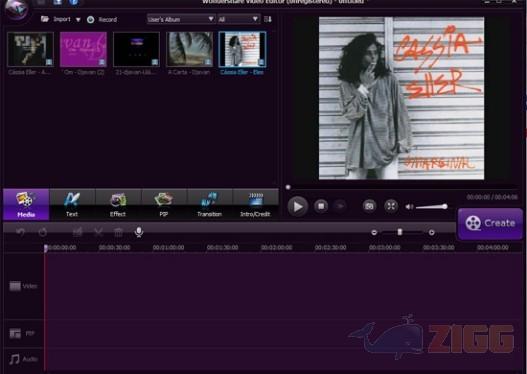Click the Split scissors icon
The image size is (527, 374).
pyautogui.click(x=98, y=232)
